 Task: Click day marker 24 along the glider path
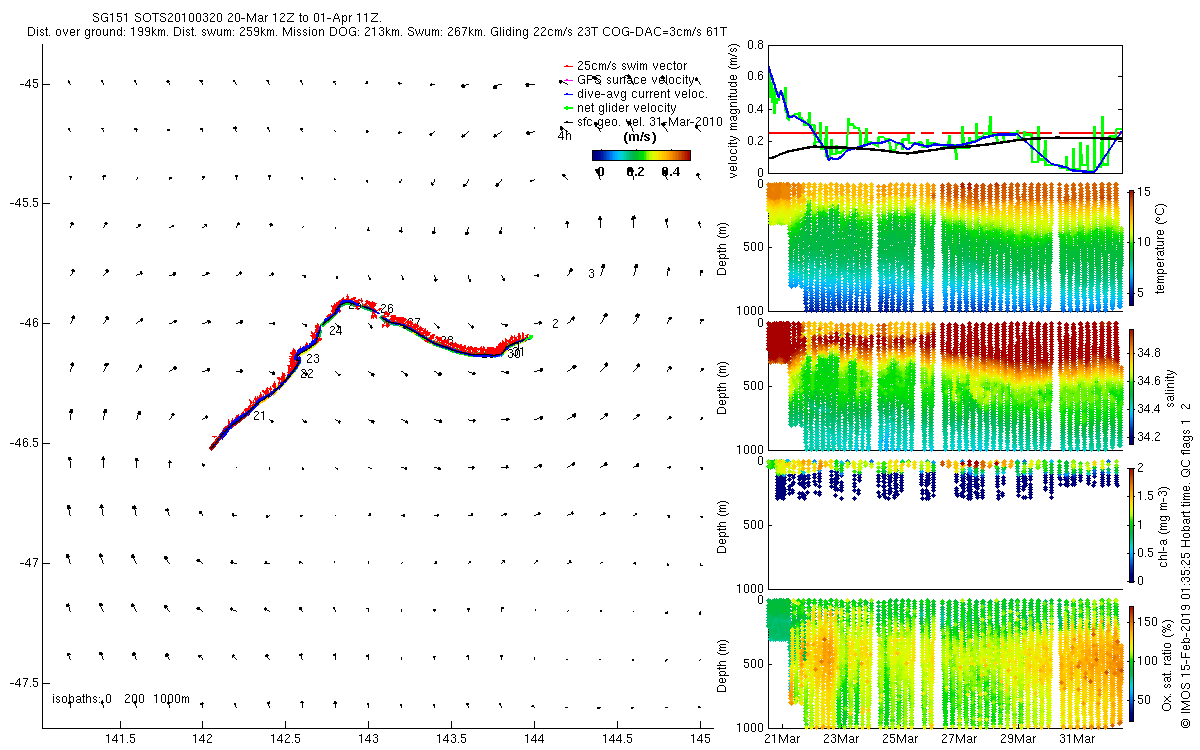pyautogui.click(x=335, y=331)
